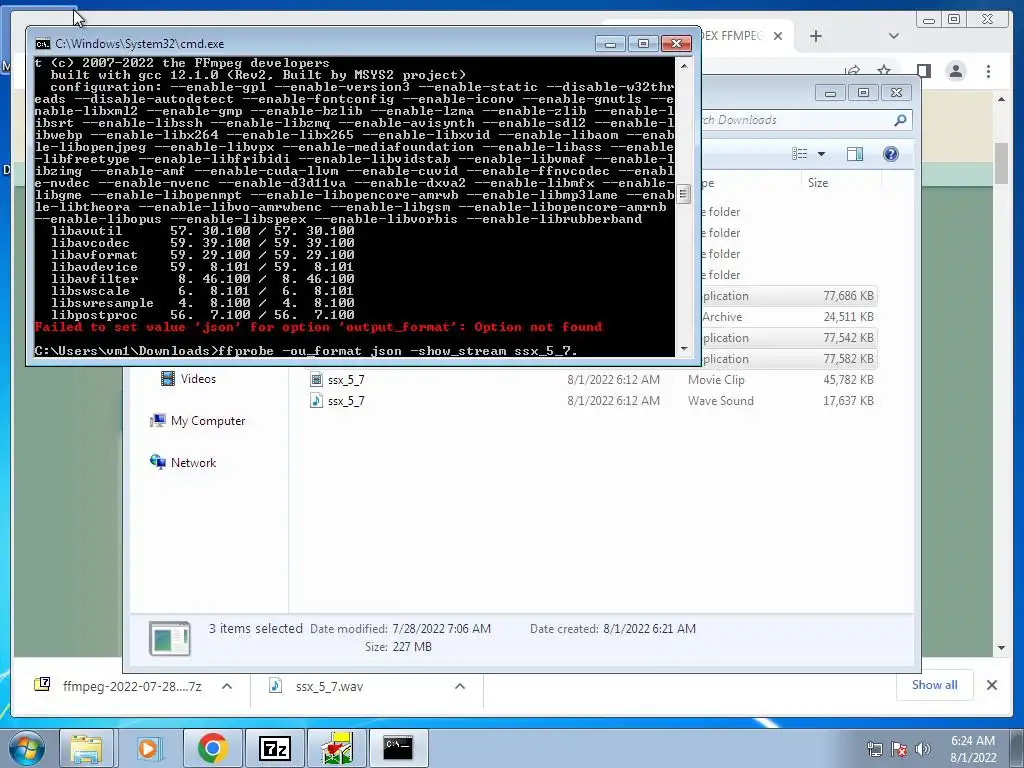Close the FFMPEG browser tab
Image resolution: width=1024 pixels, height=768 pixels.
778,36
